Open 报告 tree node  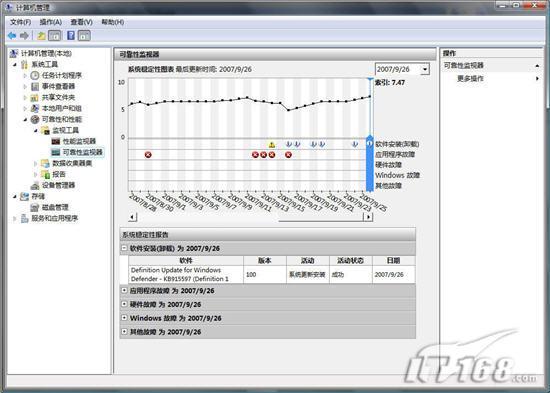click(x=59, y=174)
